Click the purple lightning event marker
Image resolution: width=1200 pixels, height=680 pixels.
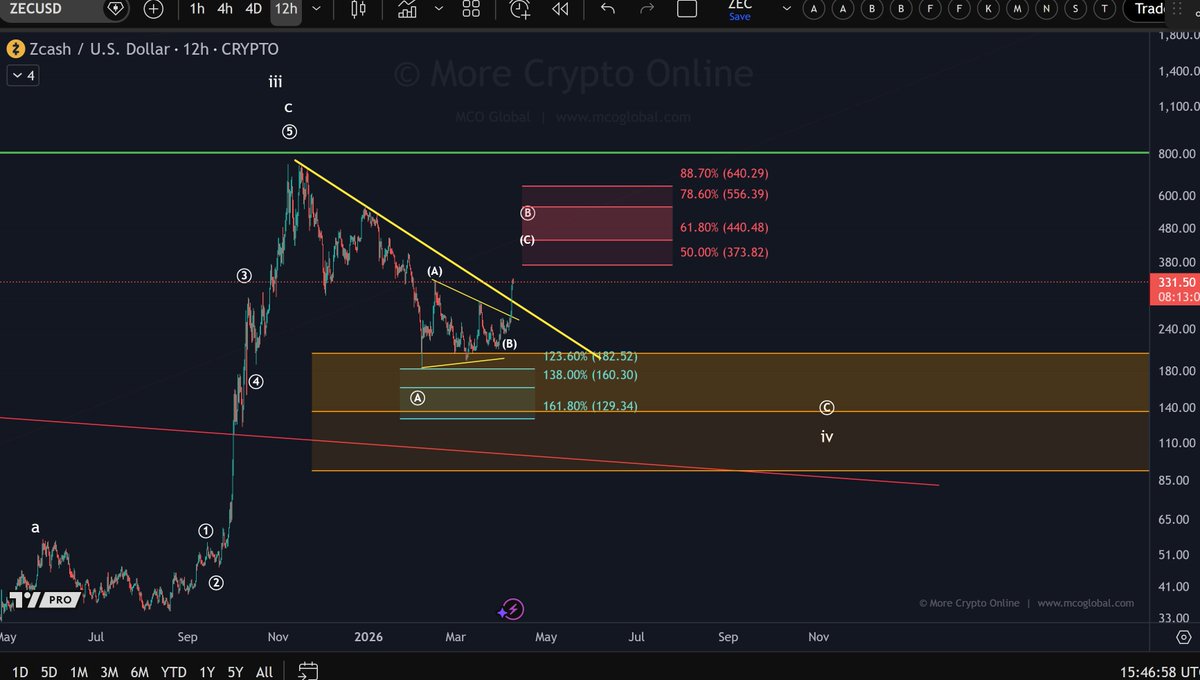[x=511, y=609]
